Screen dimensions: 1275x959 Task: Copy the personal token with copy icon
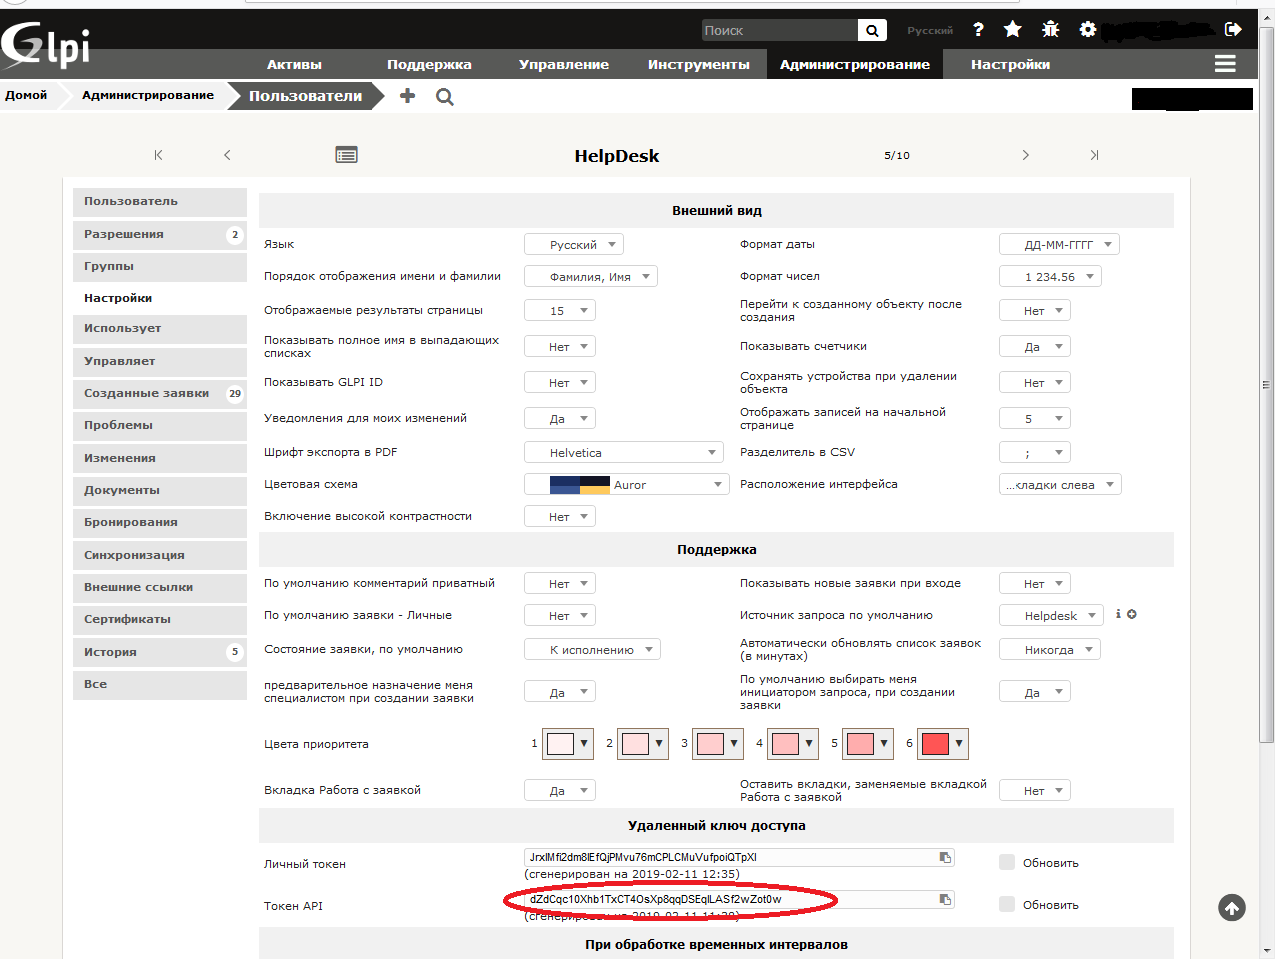pos(945,857)
